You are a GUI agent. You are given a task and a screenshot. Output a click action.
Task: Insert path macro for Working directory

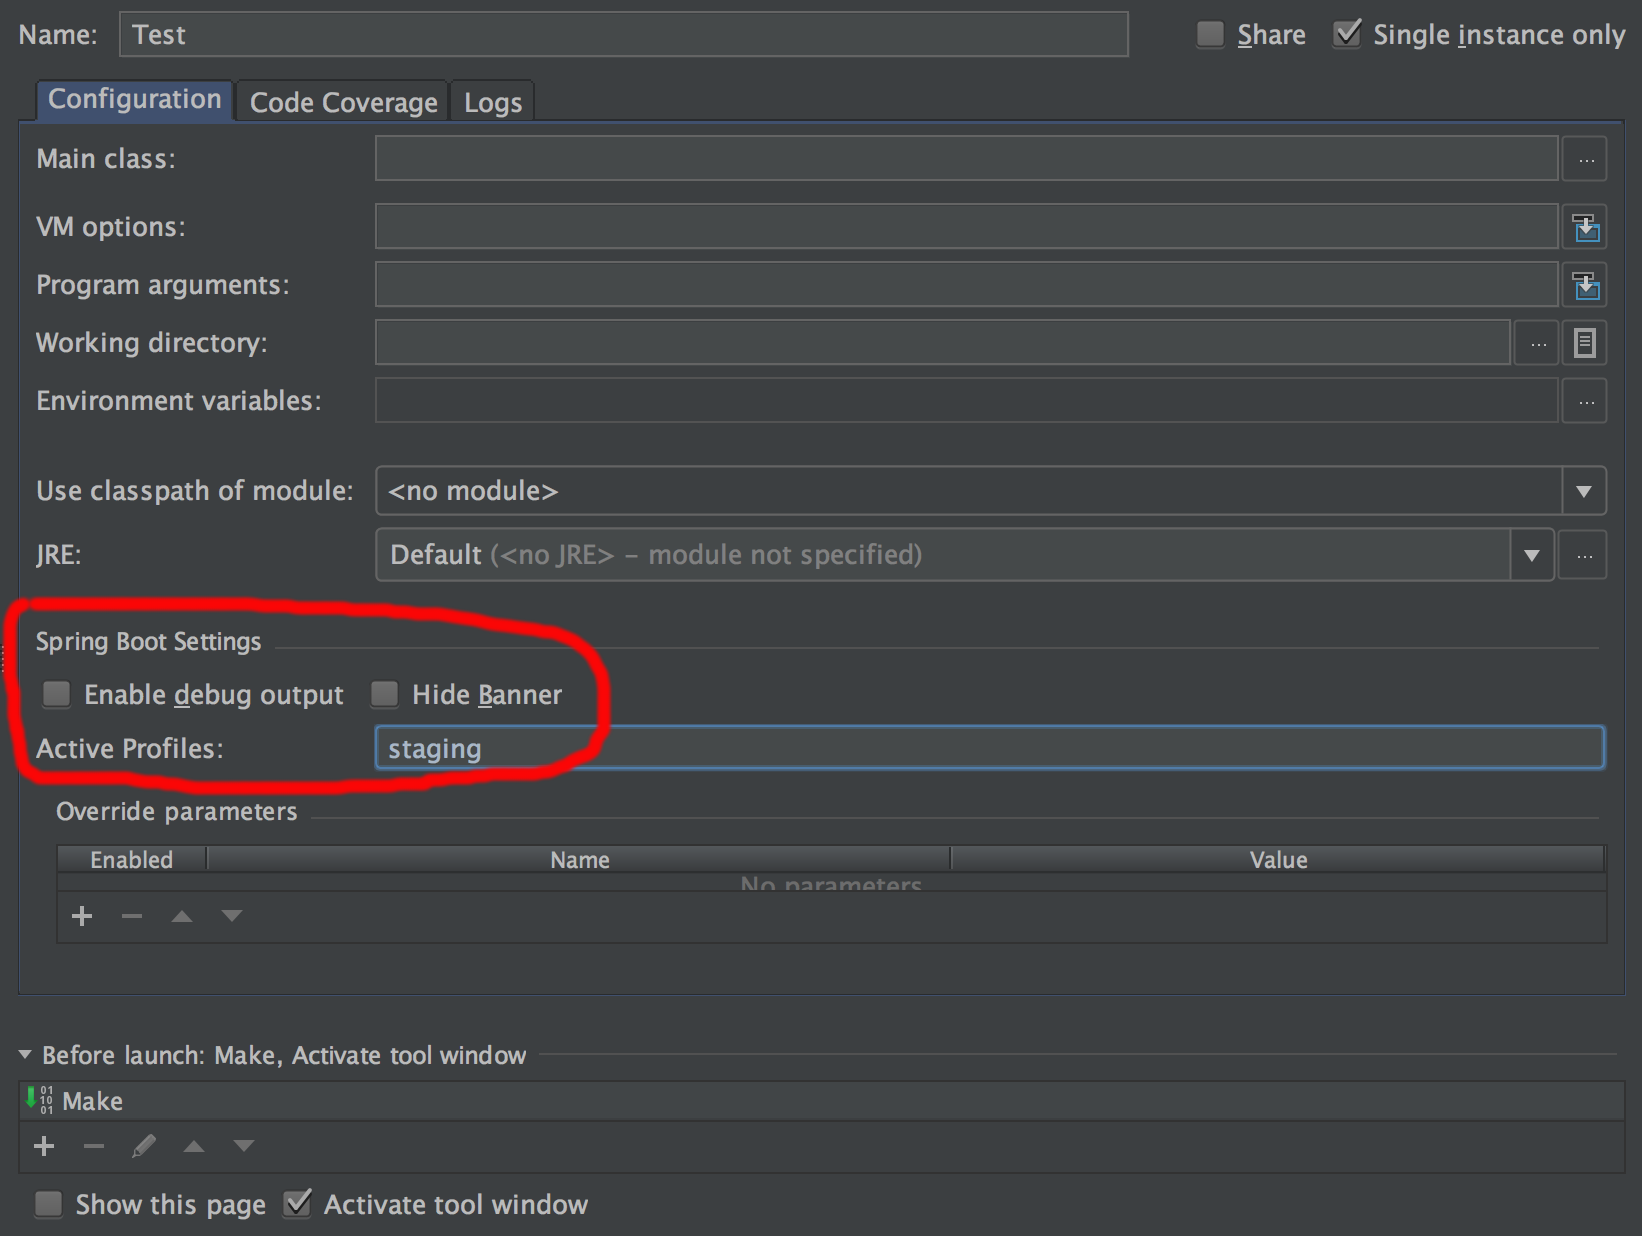[1585, 344]
